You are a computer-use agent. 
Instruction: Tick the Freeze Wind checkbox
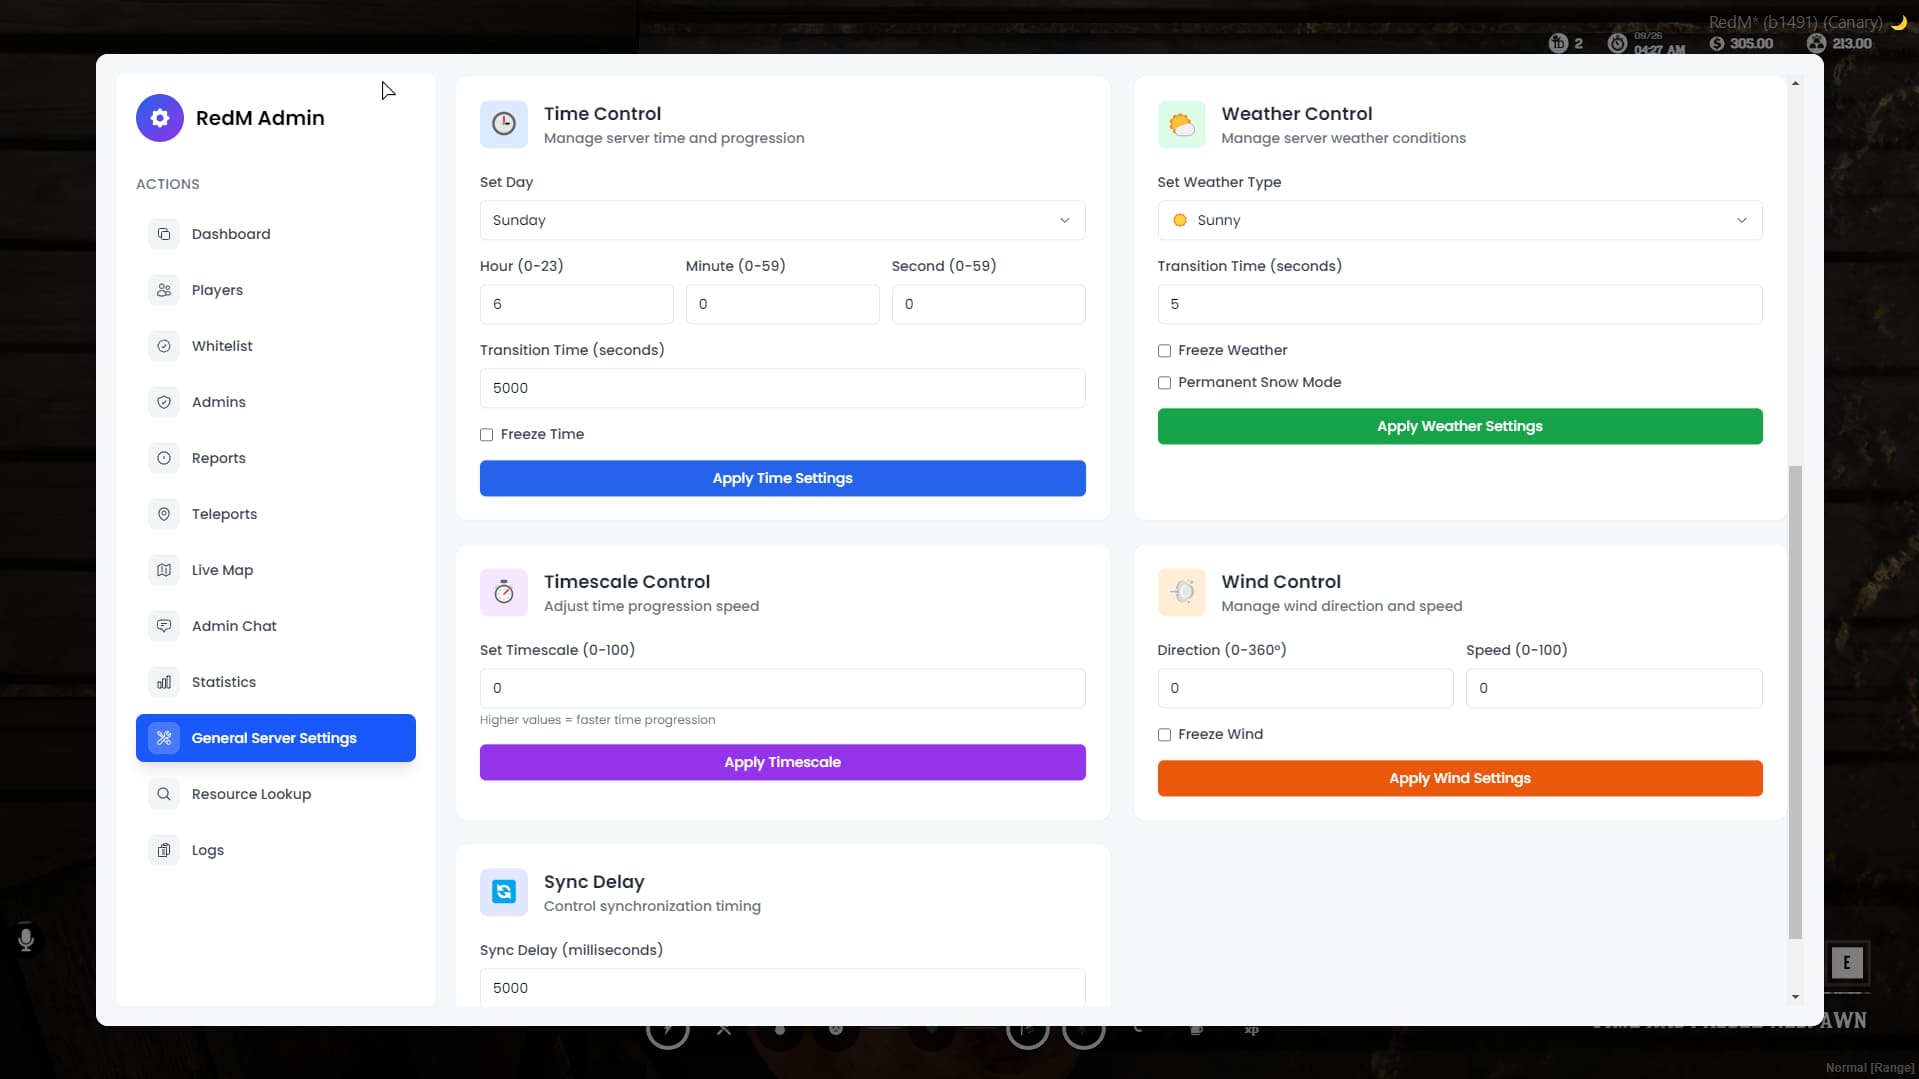(x=1164, y=735)
